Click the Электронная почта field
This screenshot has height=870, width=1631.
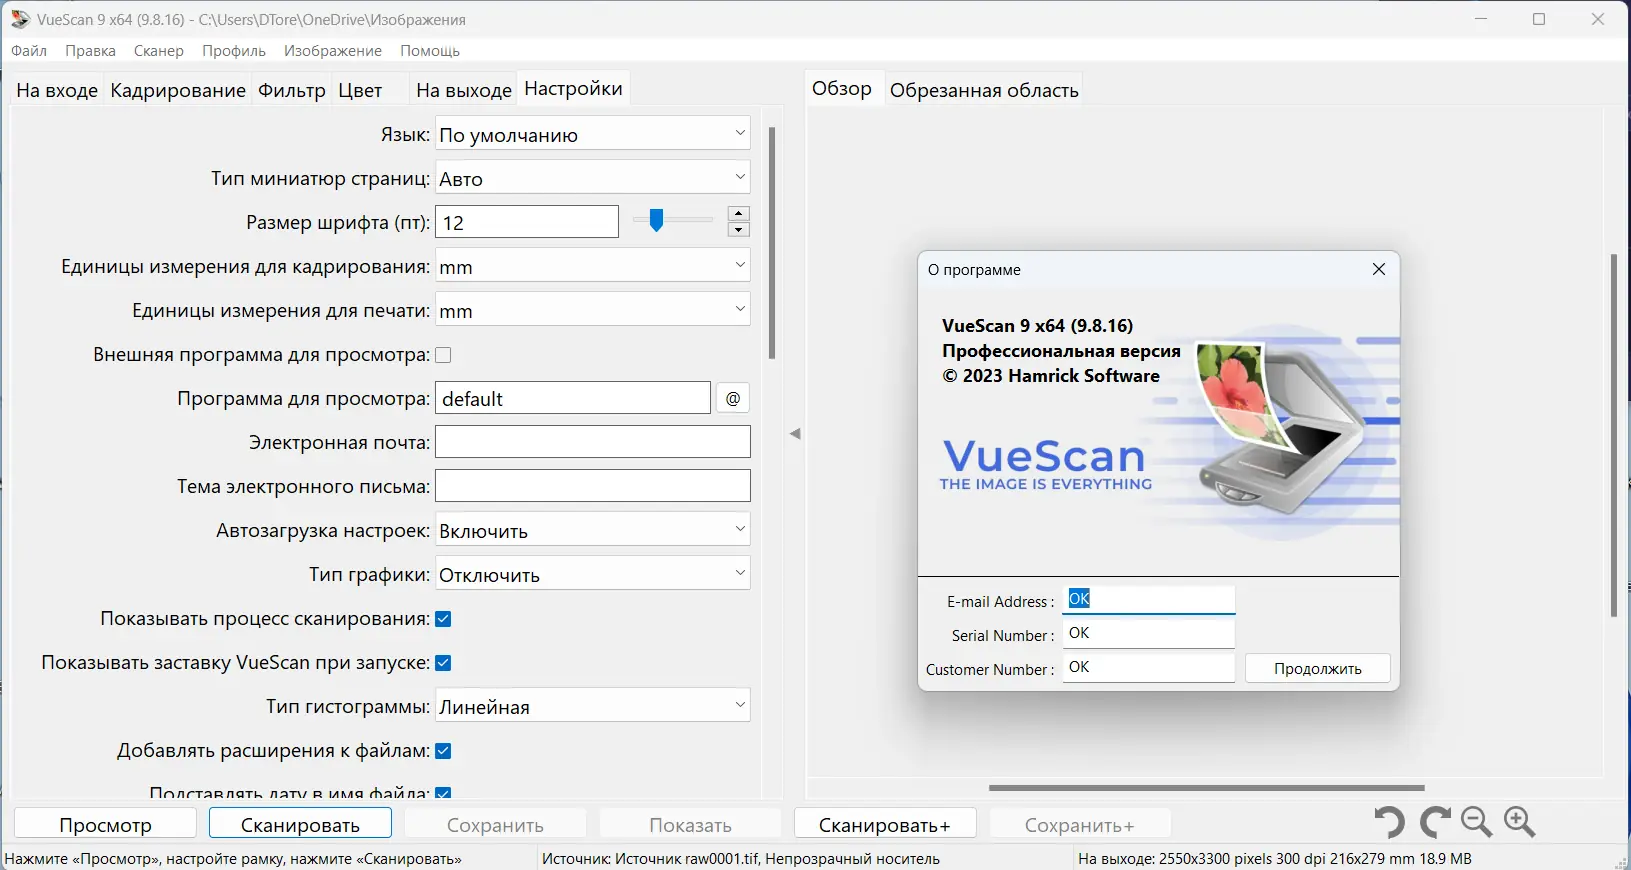[593, 442]
